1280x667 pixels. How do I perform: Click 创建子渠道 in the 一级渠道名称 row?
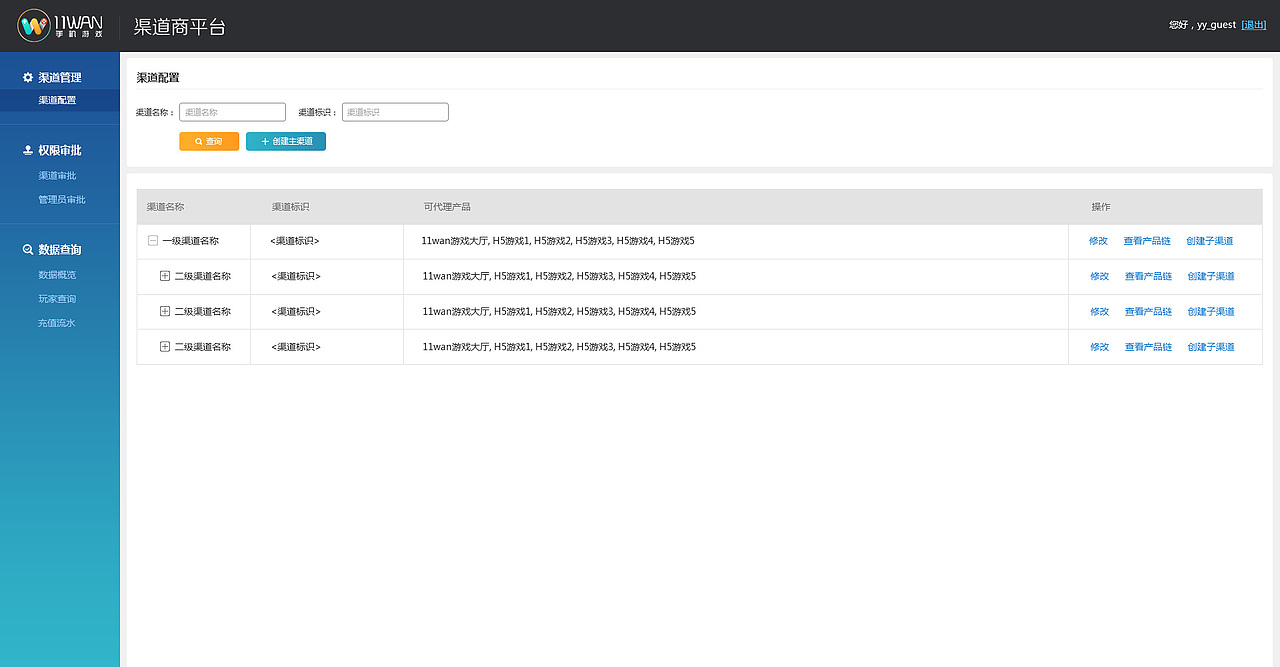(1210, 241)
